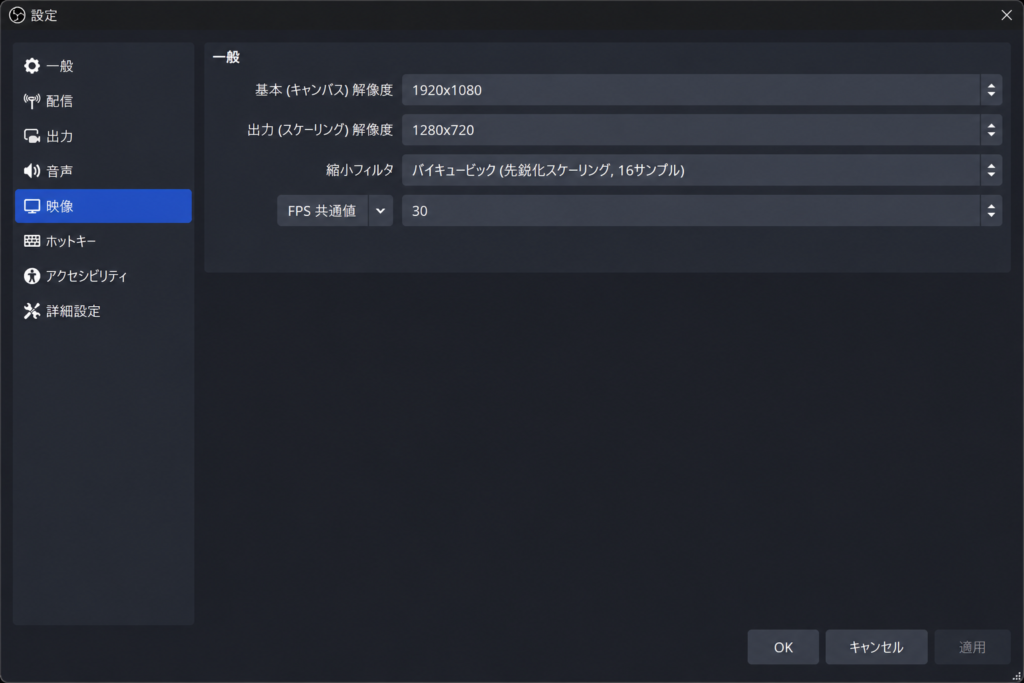This screenshot has width=1024, height=683.
Task: Open the 詳細設定 settings label
Action: tap(73, 311)
